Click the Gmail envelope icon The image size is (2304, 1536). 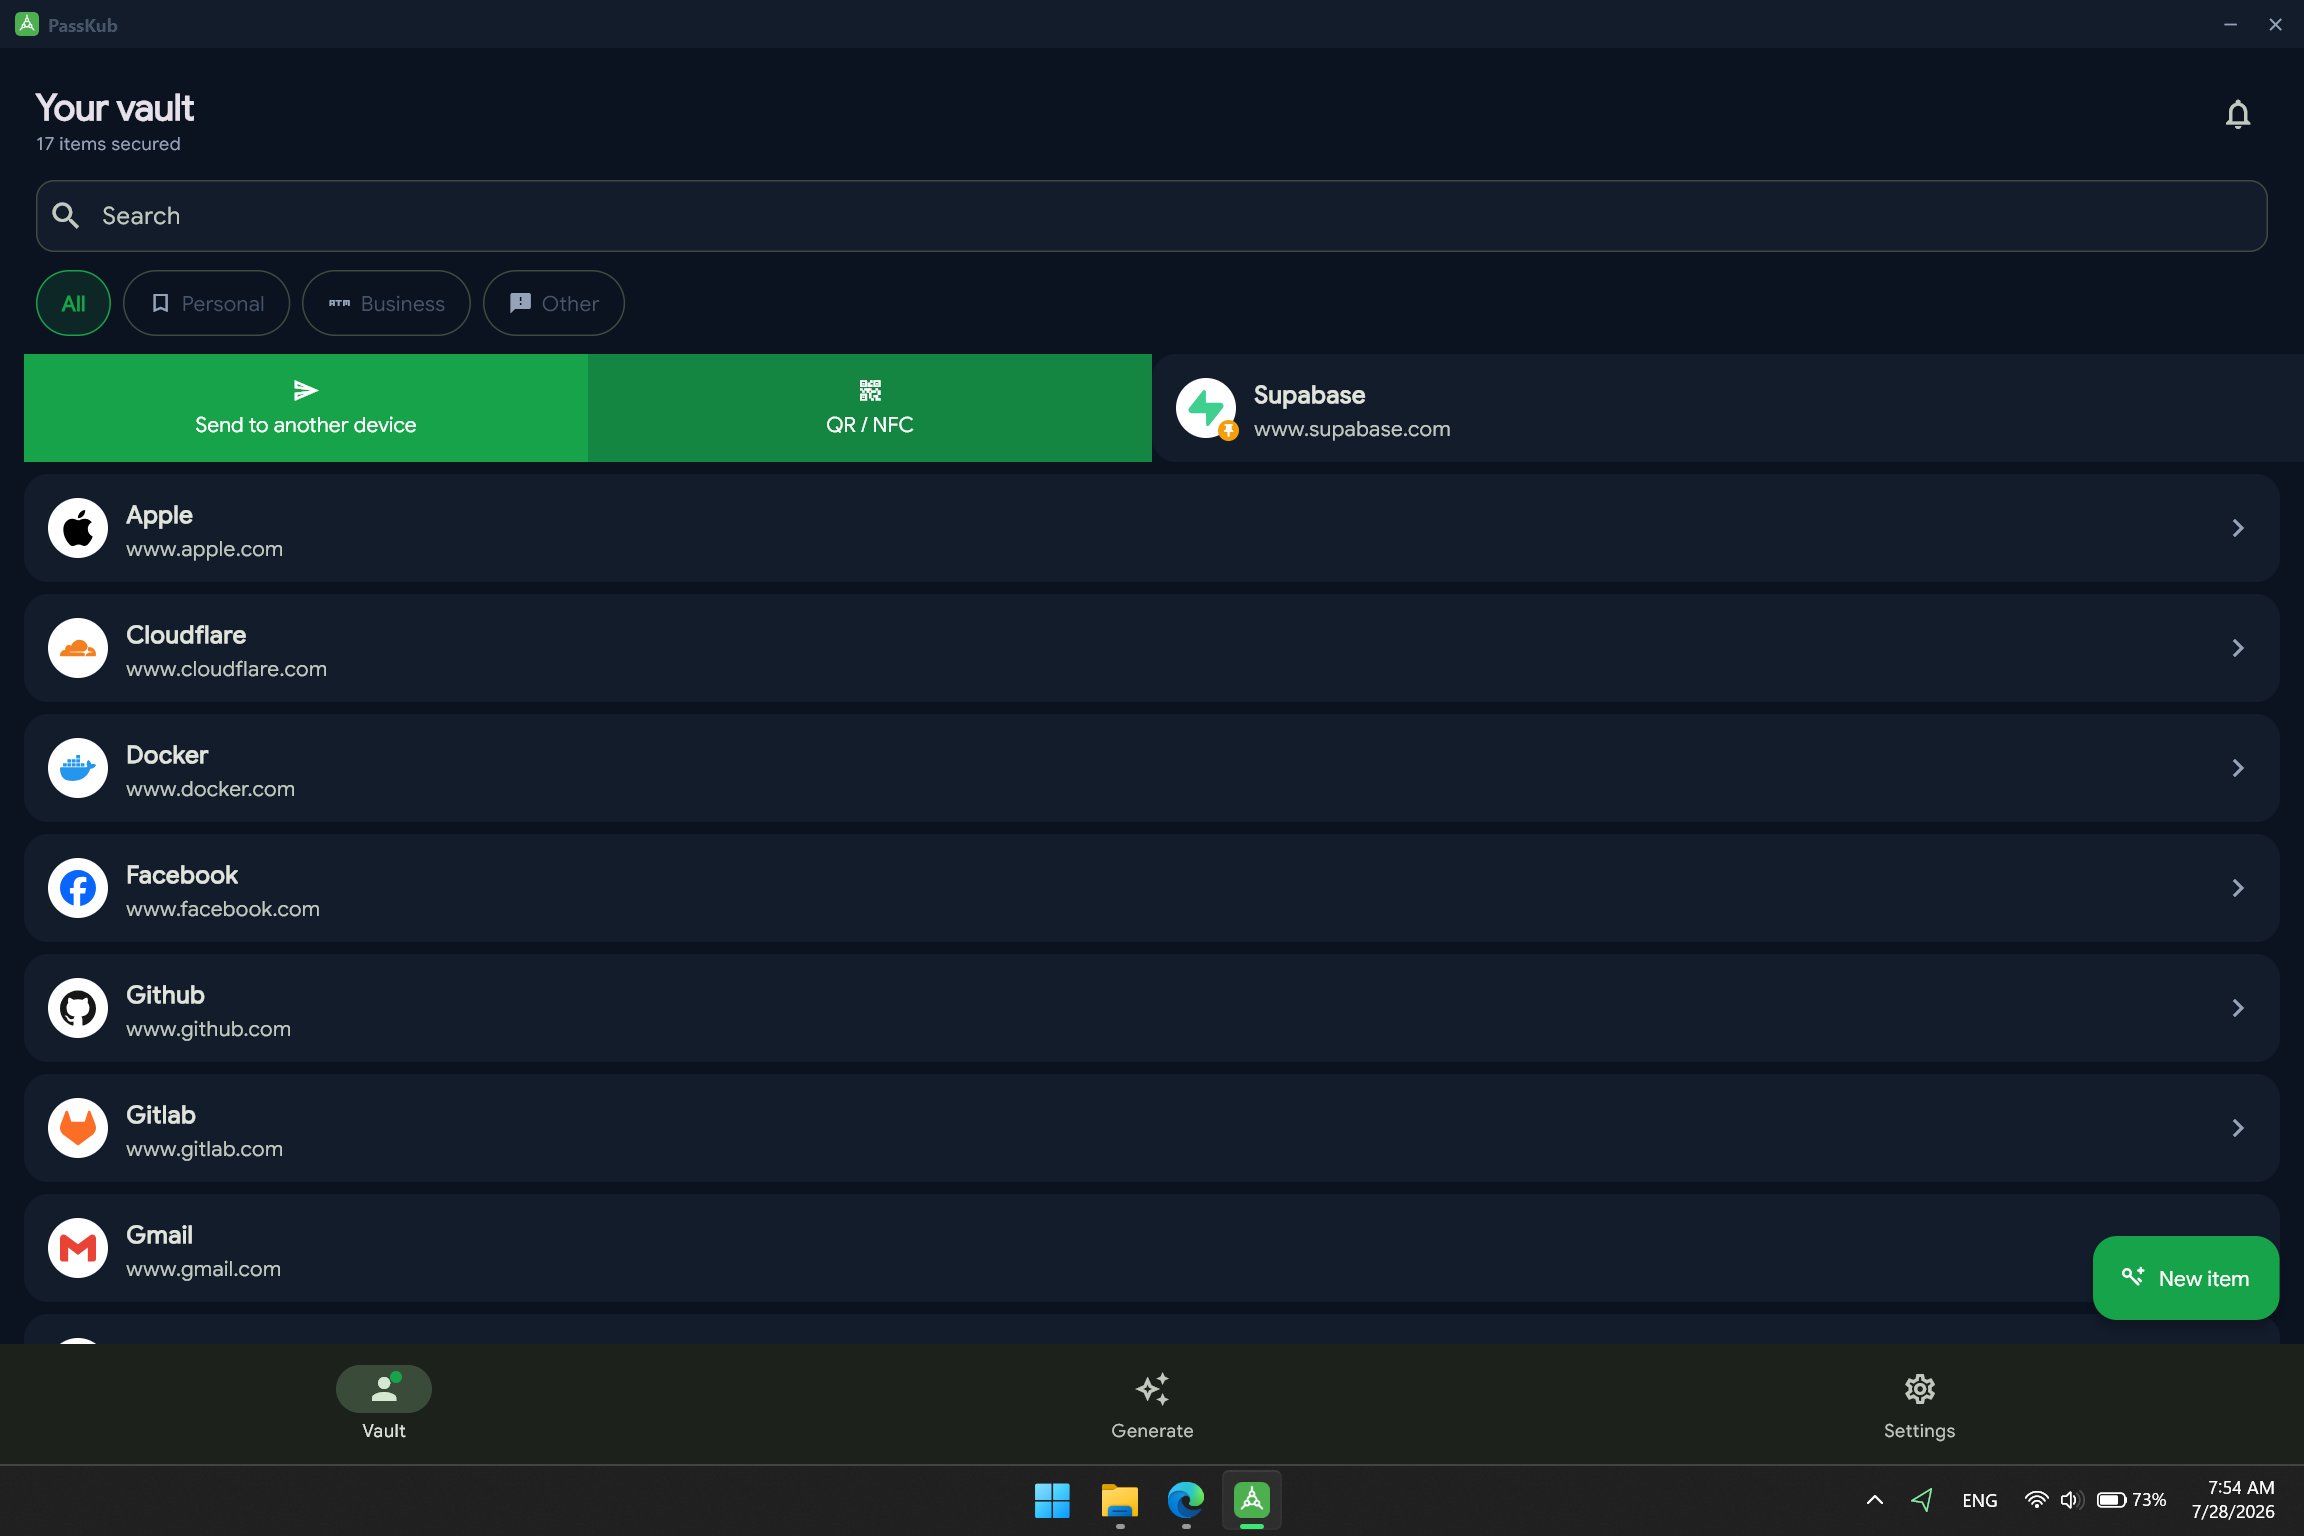(78, 1248)
